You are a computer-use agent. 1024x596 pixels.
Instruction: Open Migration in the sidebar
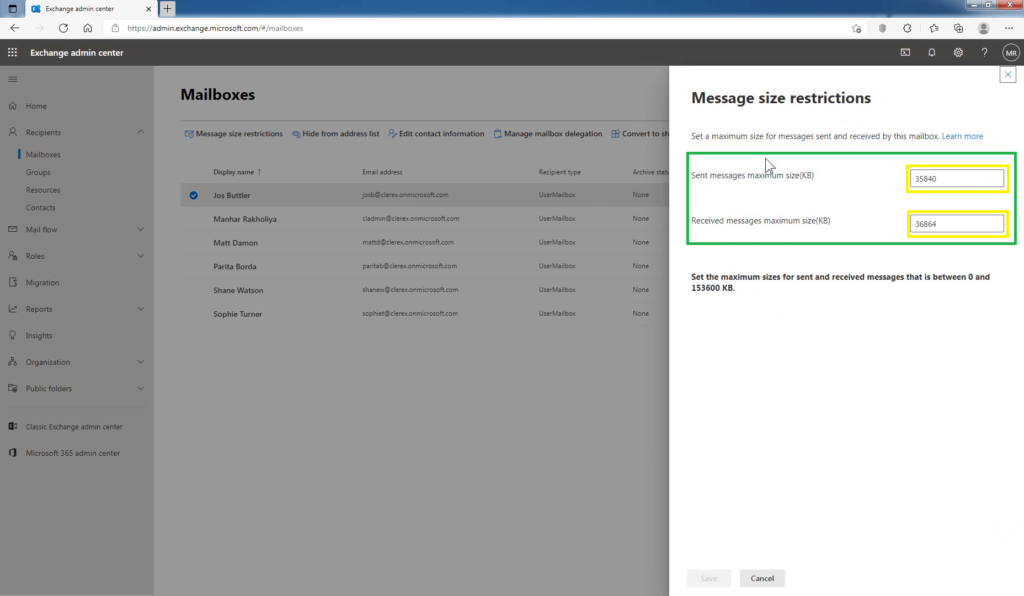[x=42, y=283]
